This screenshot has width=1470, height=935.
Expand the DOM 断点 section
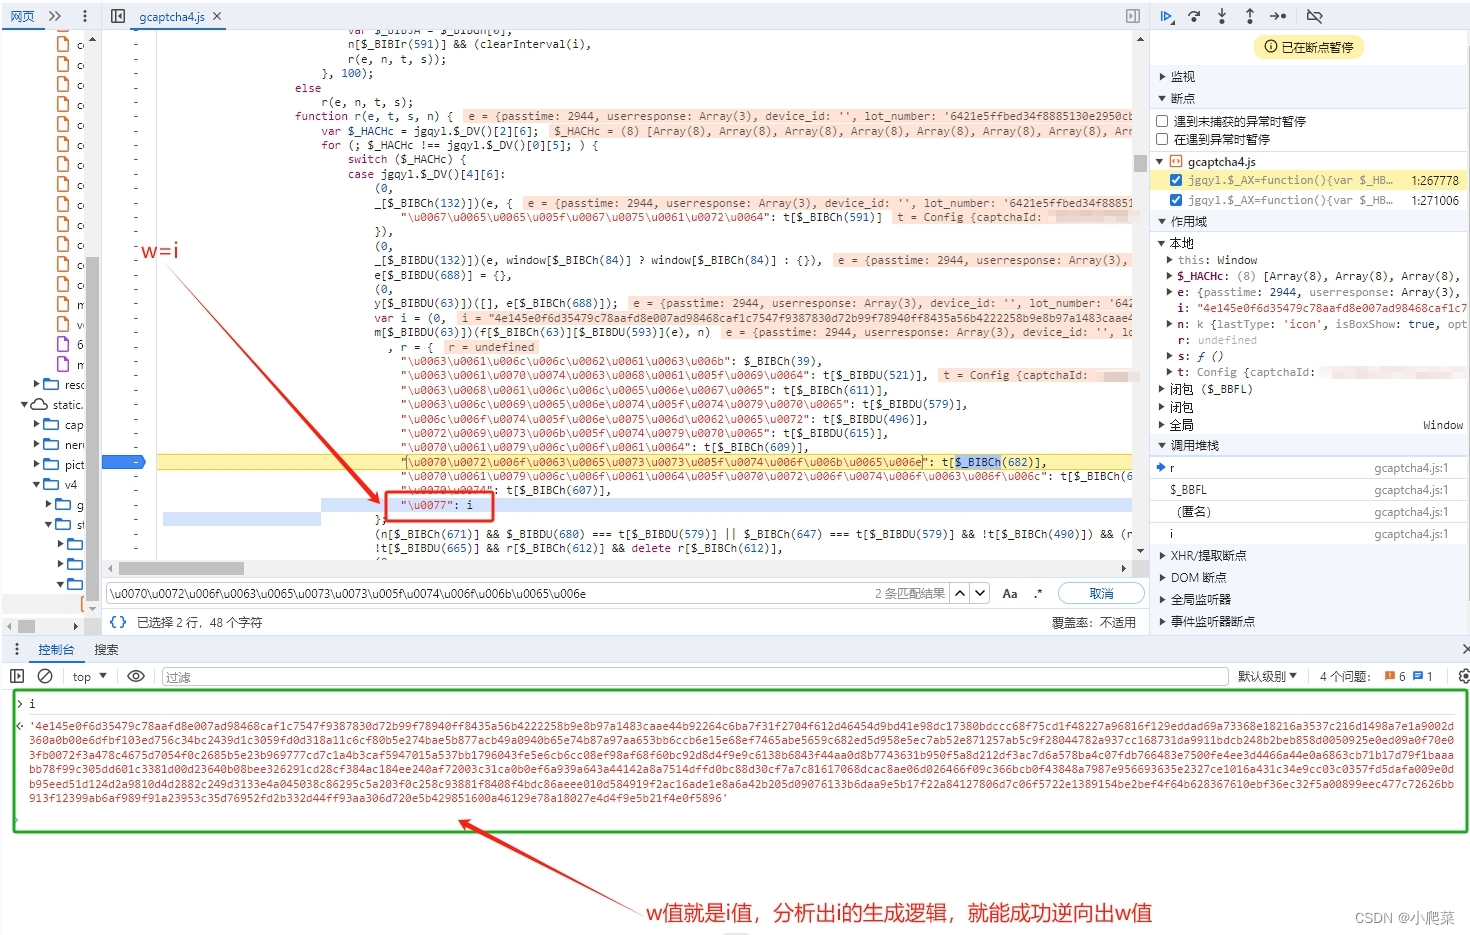point(1198,578)
